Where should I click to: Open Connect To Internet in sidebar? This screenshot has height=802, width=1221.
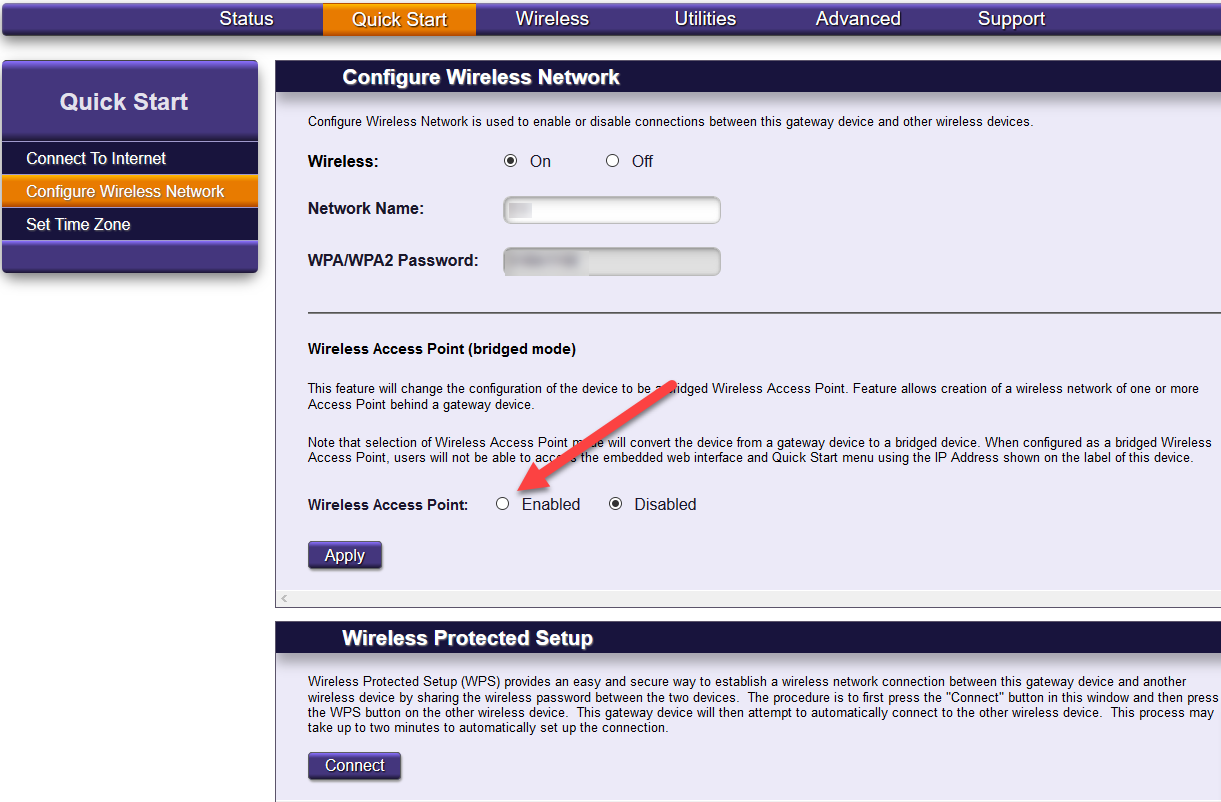(96, 158)
